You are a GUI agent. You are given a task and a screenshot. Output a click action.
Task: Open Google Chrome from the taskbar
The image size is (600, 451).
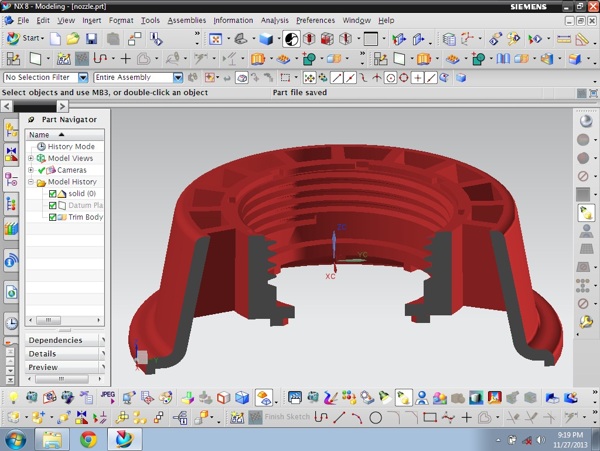[88, 440]
